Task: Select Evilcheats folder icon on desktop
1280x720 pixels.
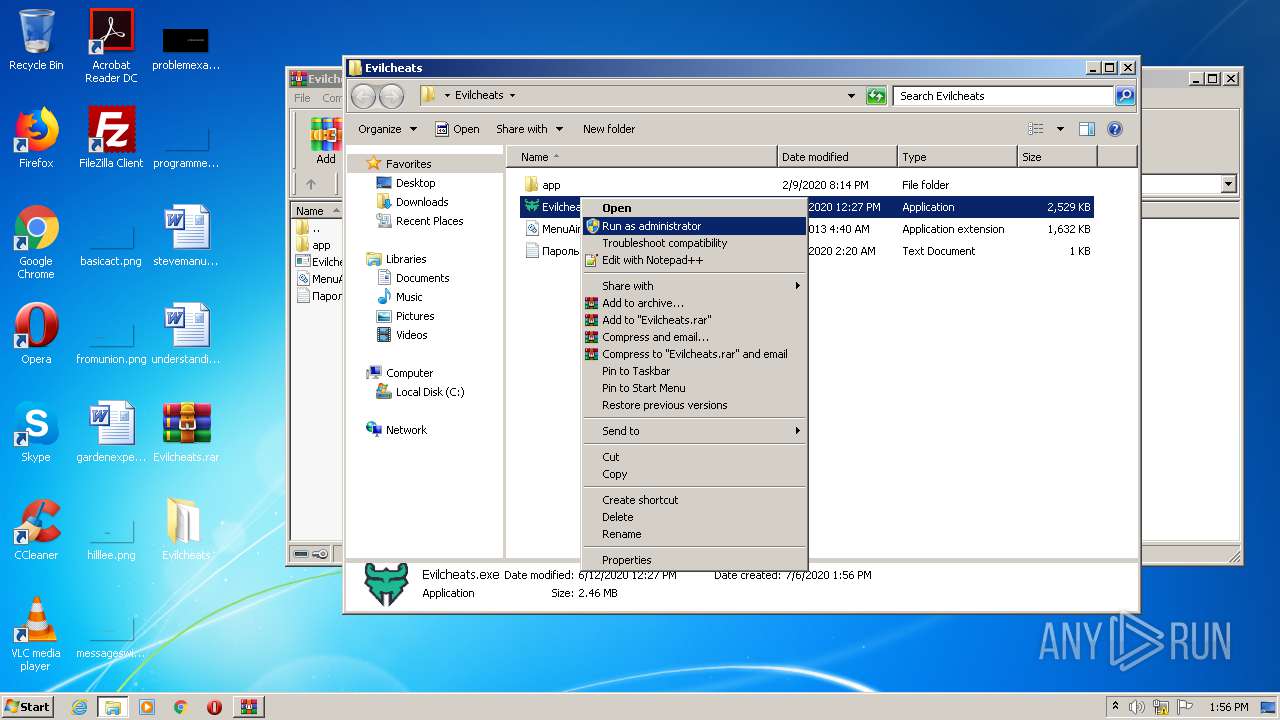Action: [x=186, y=529]
